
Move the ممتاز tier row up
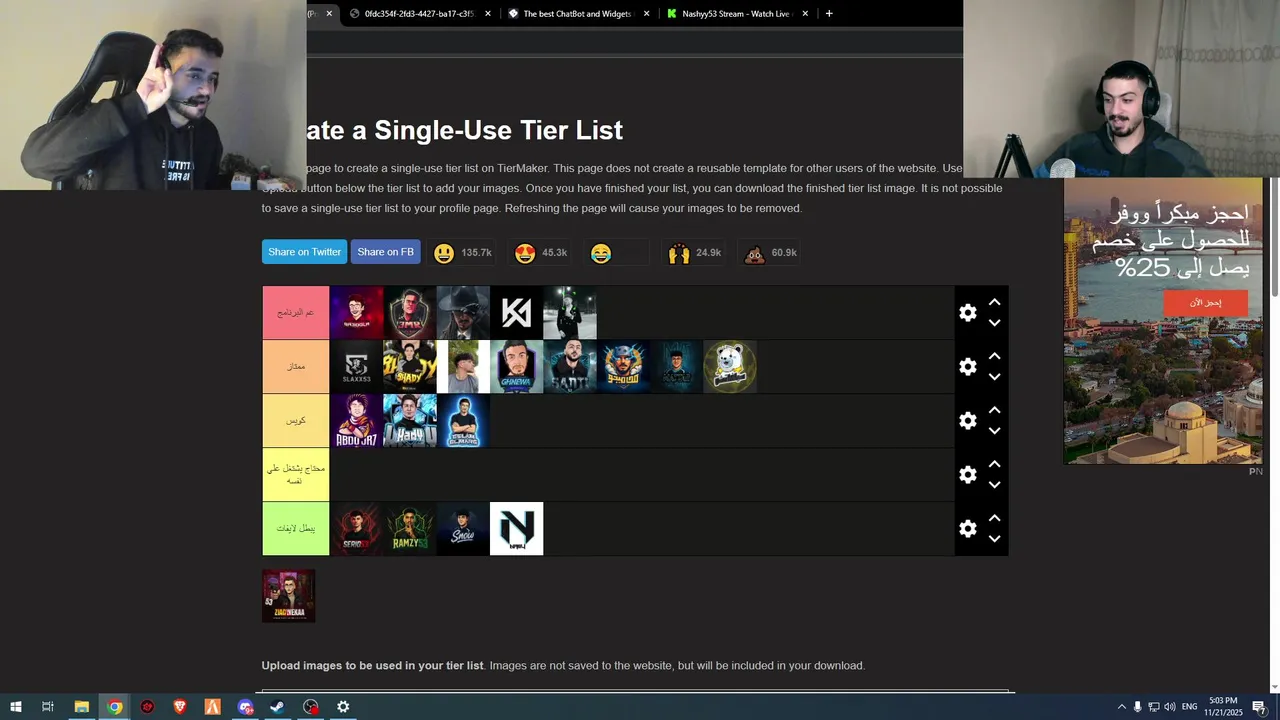click(x=994, y=356)
